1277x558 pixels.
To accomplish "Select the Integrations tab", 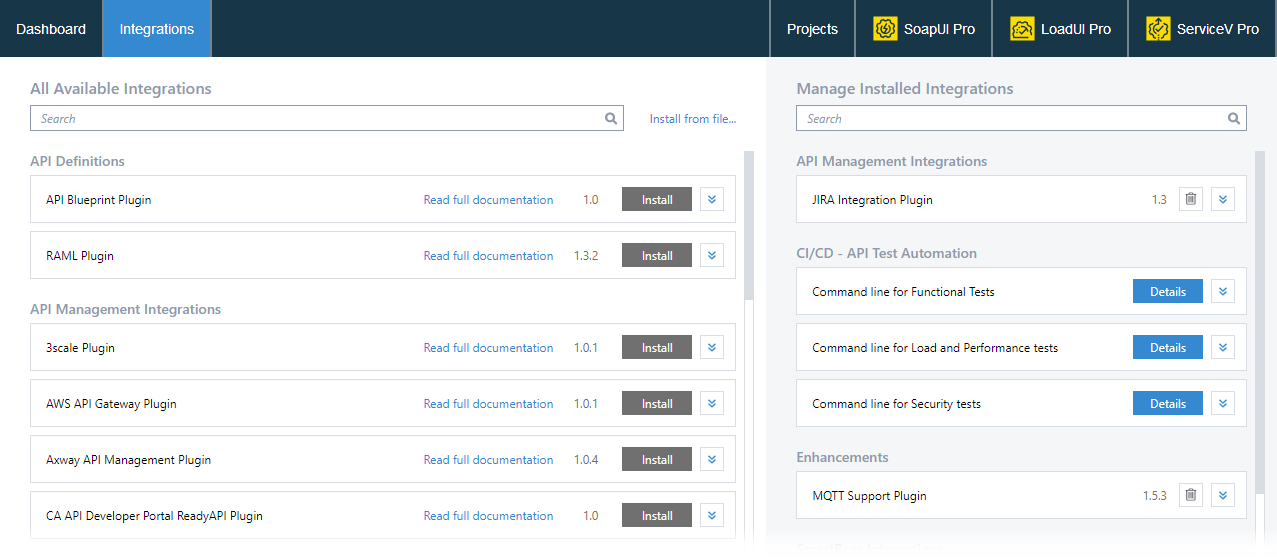I will [x=157, y=29].
